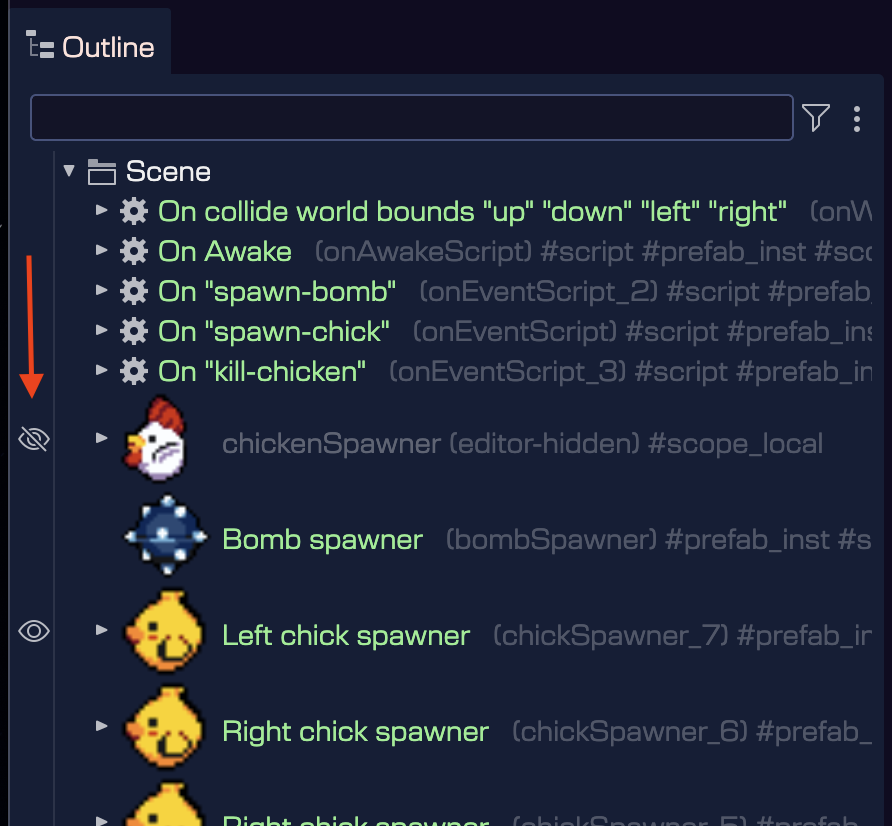Viewport: 892px width, 826px height.
Task: Click the filter funnel icon
Action: 816,118
